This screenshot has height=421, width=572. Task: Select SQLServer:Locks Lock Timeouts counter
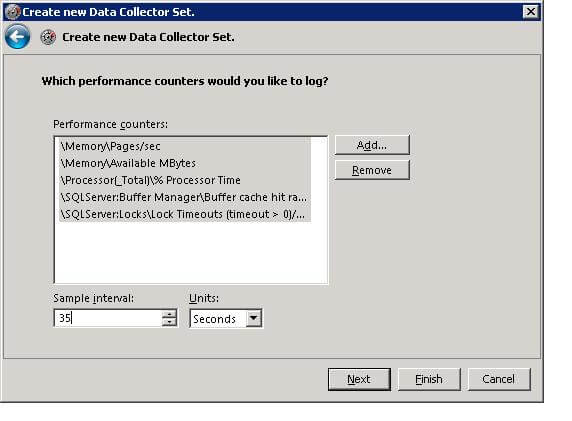(185, 214)
